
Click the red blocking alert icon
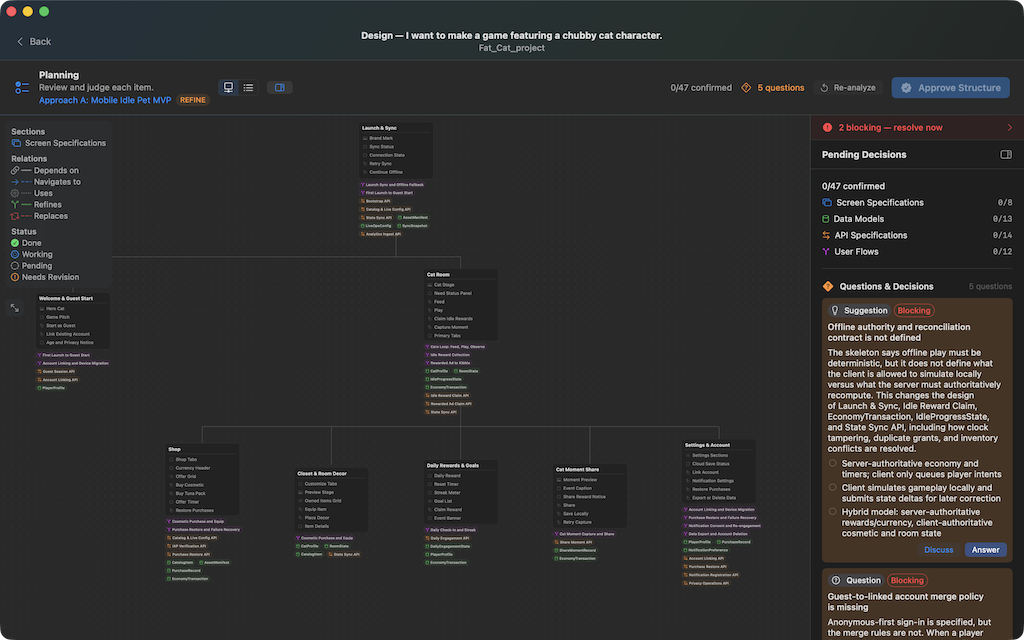point(827,127)
